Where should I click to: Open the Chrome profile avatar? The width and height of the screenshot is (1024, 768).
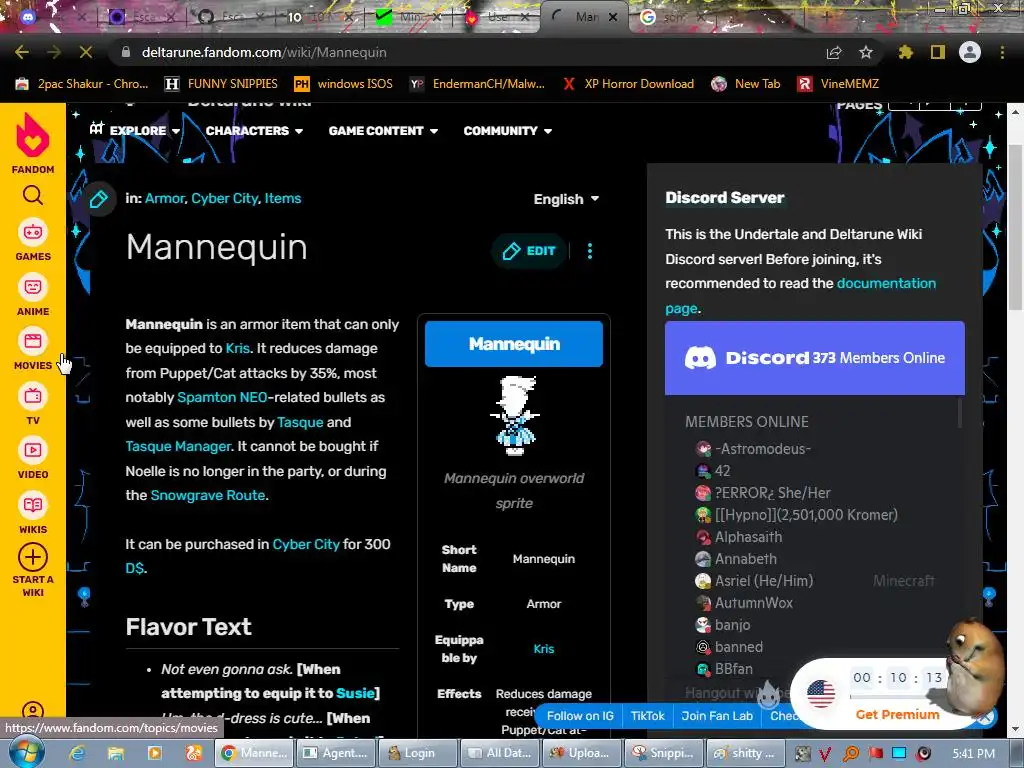coord(970,52)
